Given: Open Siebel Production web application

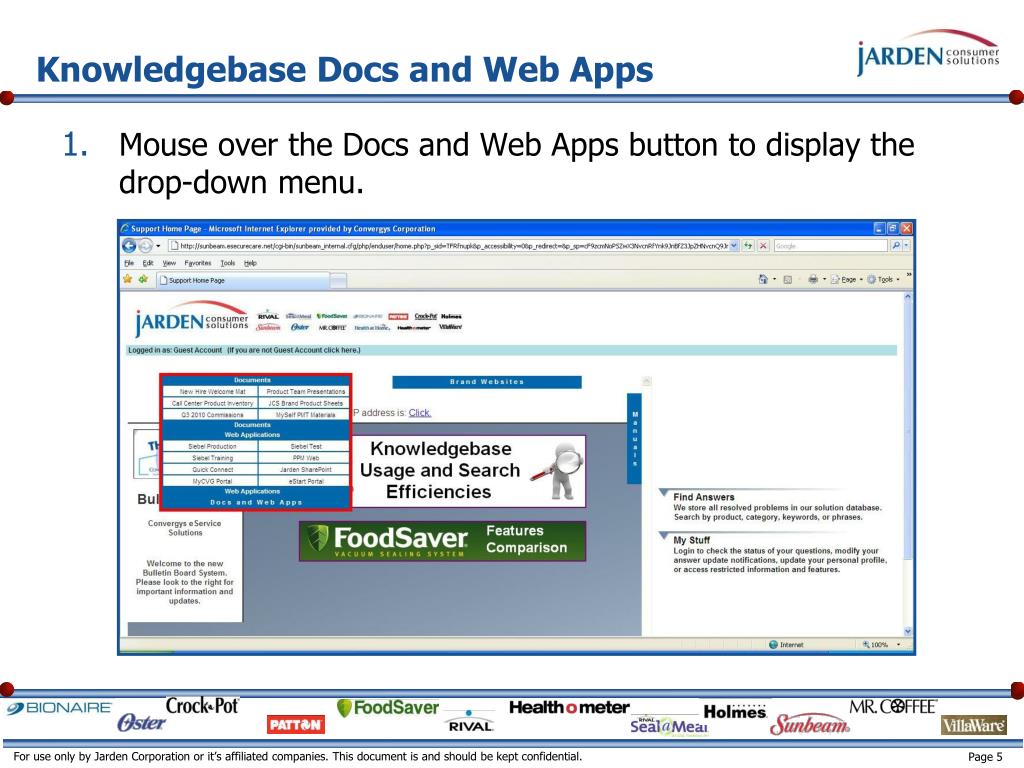Looking at the screenshot, I should [x=212, y=447].
